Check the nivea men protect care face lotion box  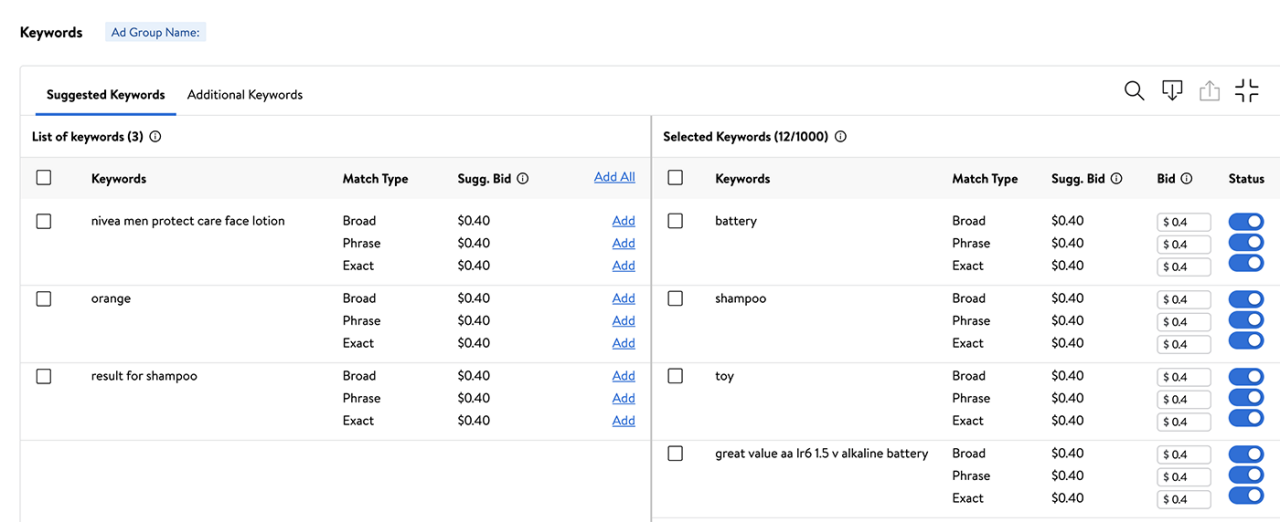click(x=44, y=221)
